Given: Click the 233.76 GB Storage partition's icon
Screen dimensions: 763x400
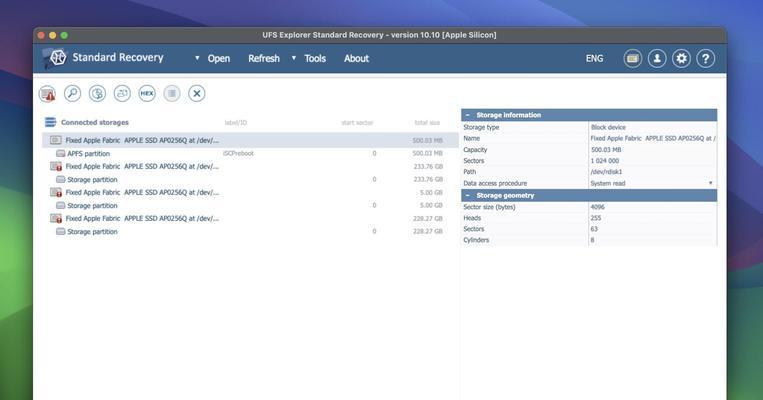Looking at the screenshot, I should click(60, 180).
